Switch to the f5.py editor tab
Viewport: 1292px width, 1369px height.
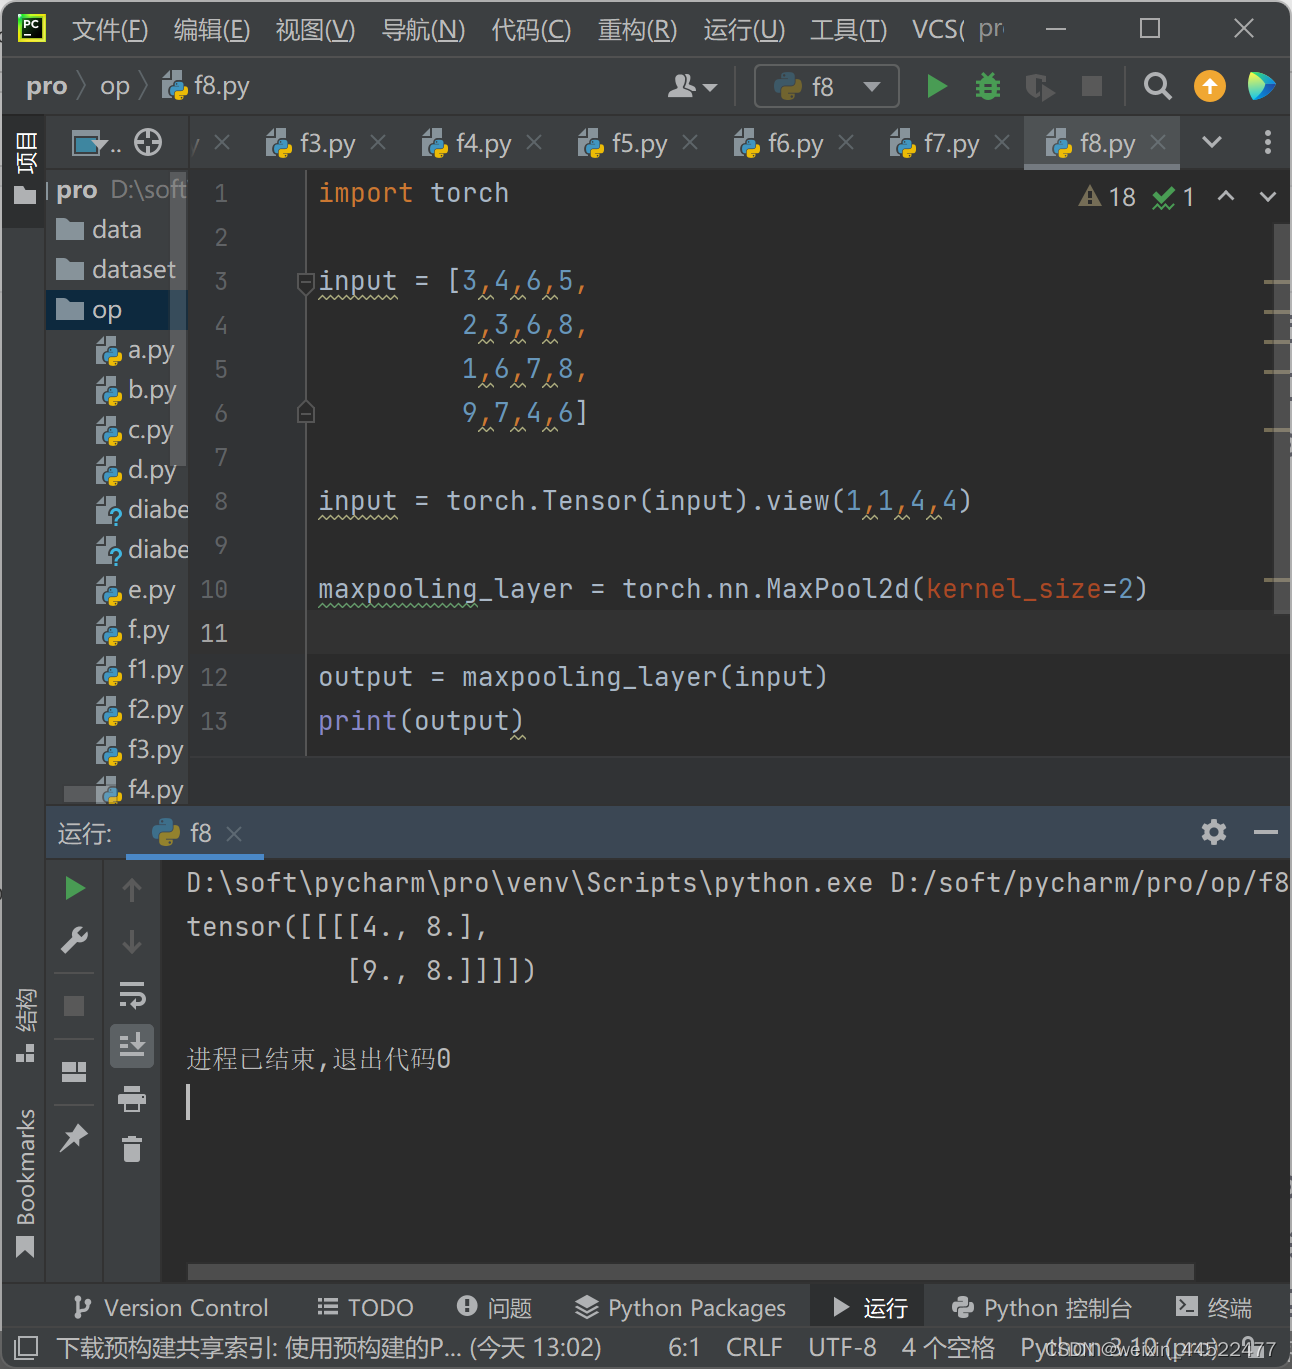pyautogui.click(x=623, y=144)
